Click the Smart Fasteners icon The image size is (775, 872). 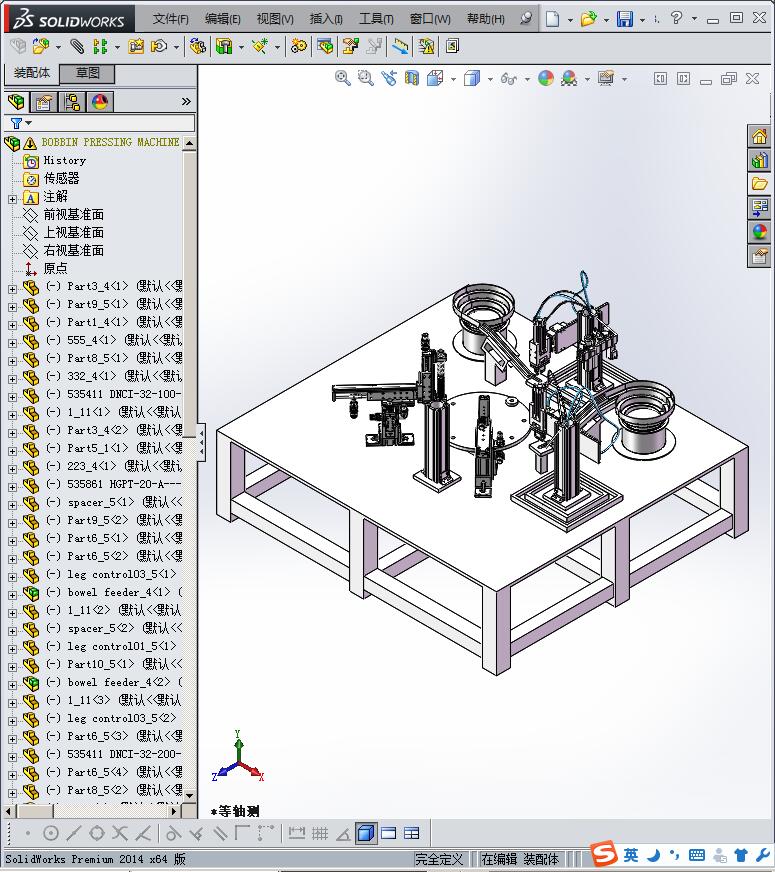pos(136,46)
